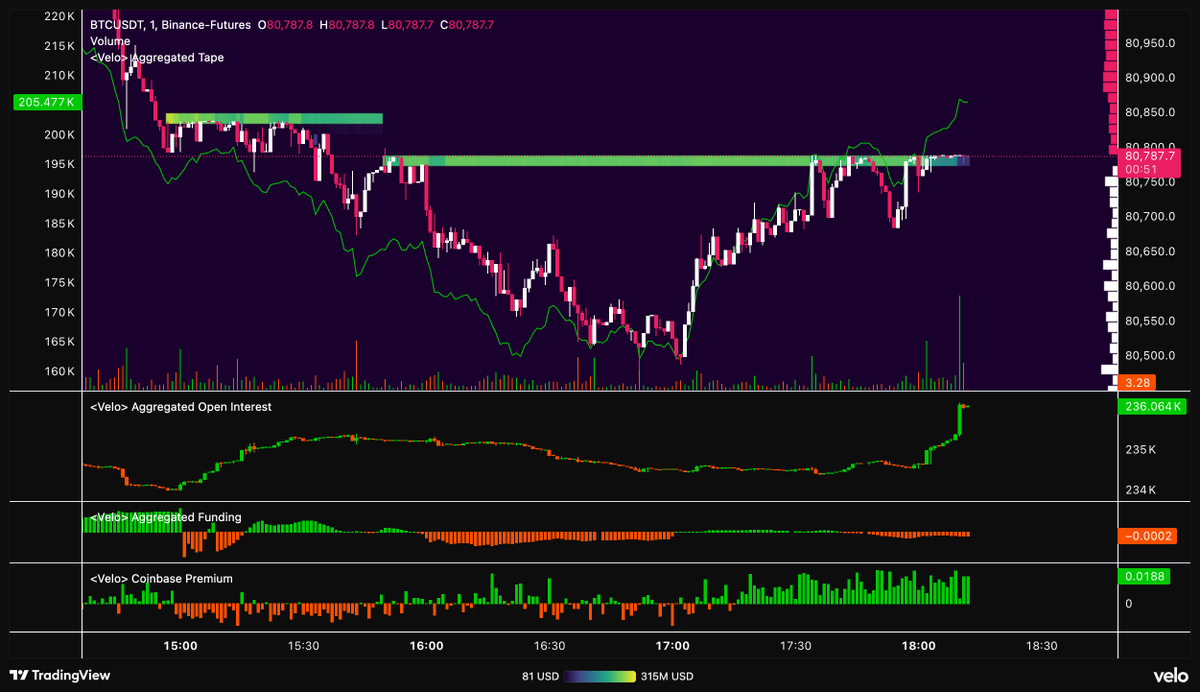Click the 315M USD legend maximum label

click(667, 676)
